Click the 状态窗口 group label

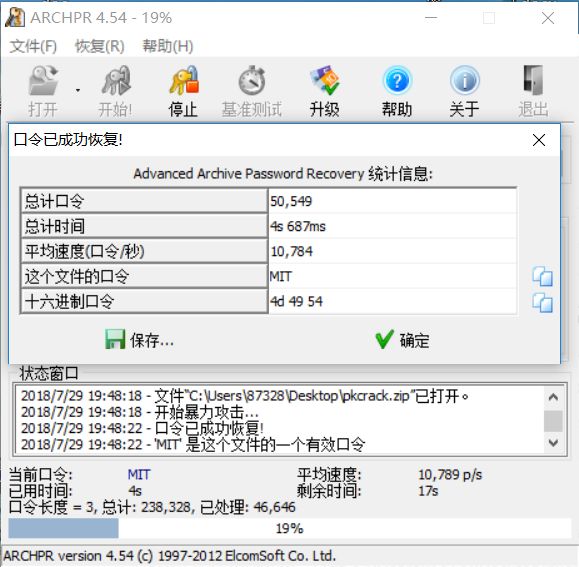tap(49, 373)
